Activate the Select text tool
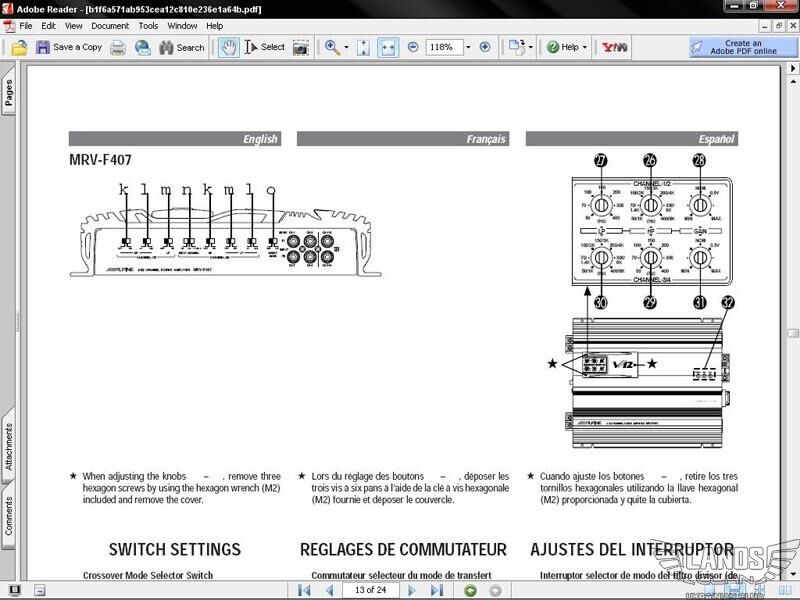The height and width of the screenshot is (600, 800). (x=265, y=47)
